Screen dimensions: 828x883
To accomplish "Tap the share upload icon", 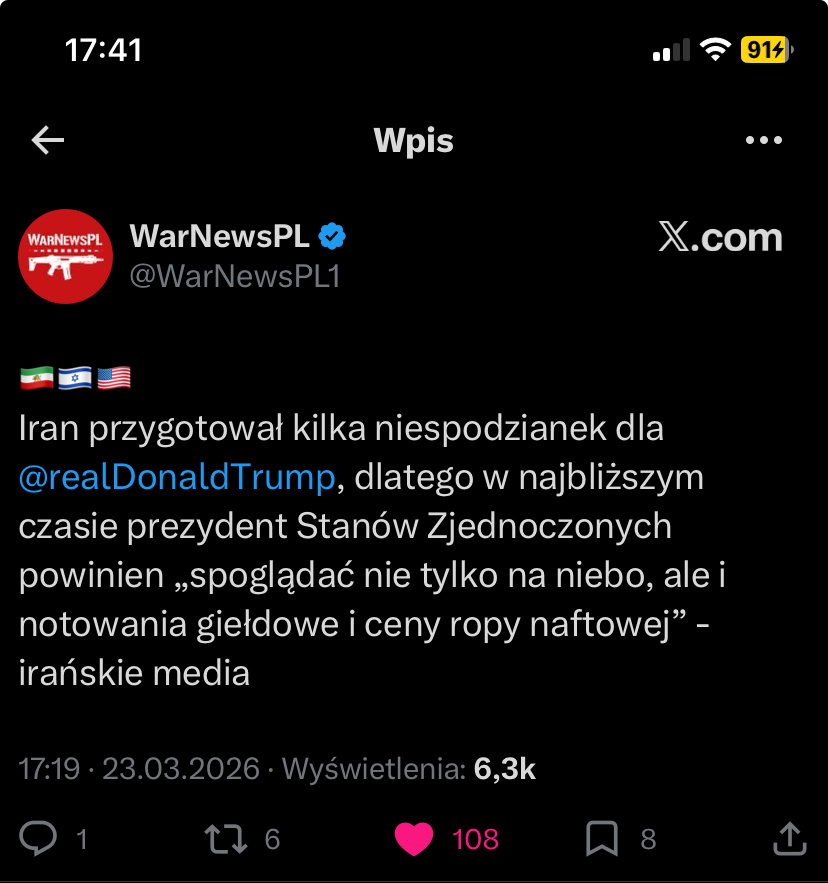I will (x=790, y=839).
